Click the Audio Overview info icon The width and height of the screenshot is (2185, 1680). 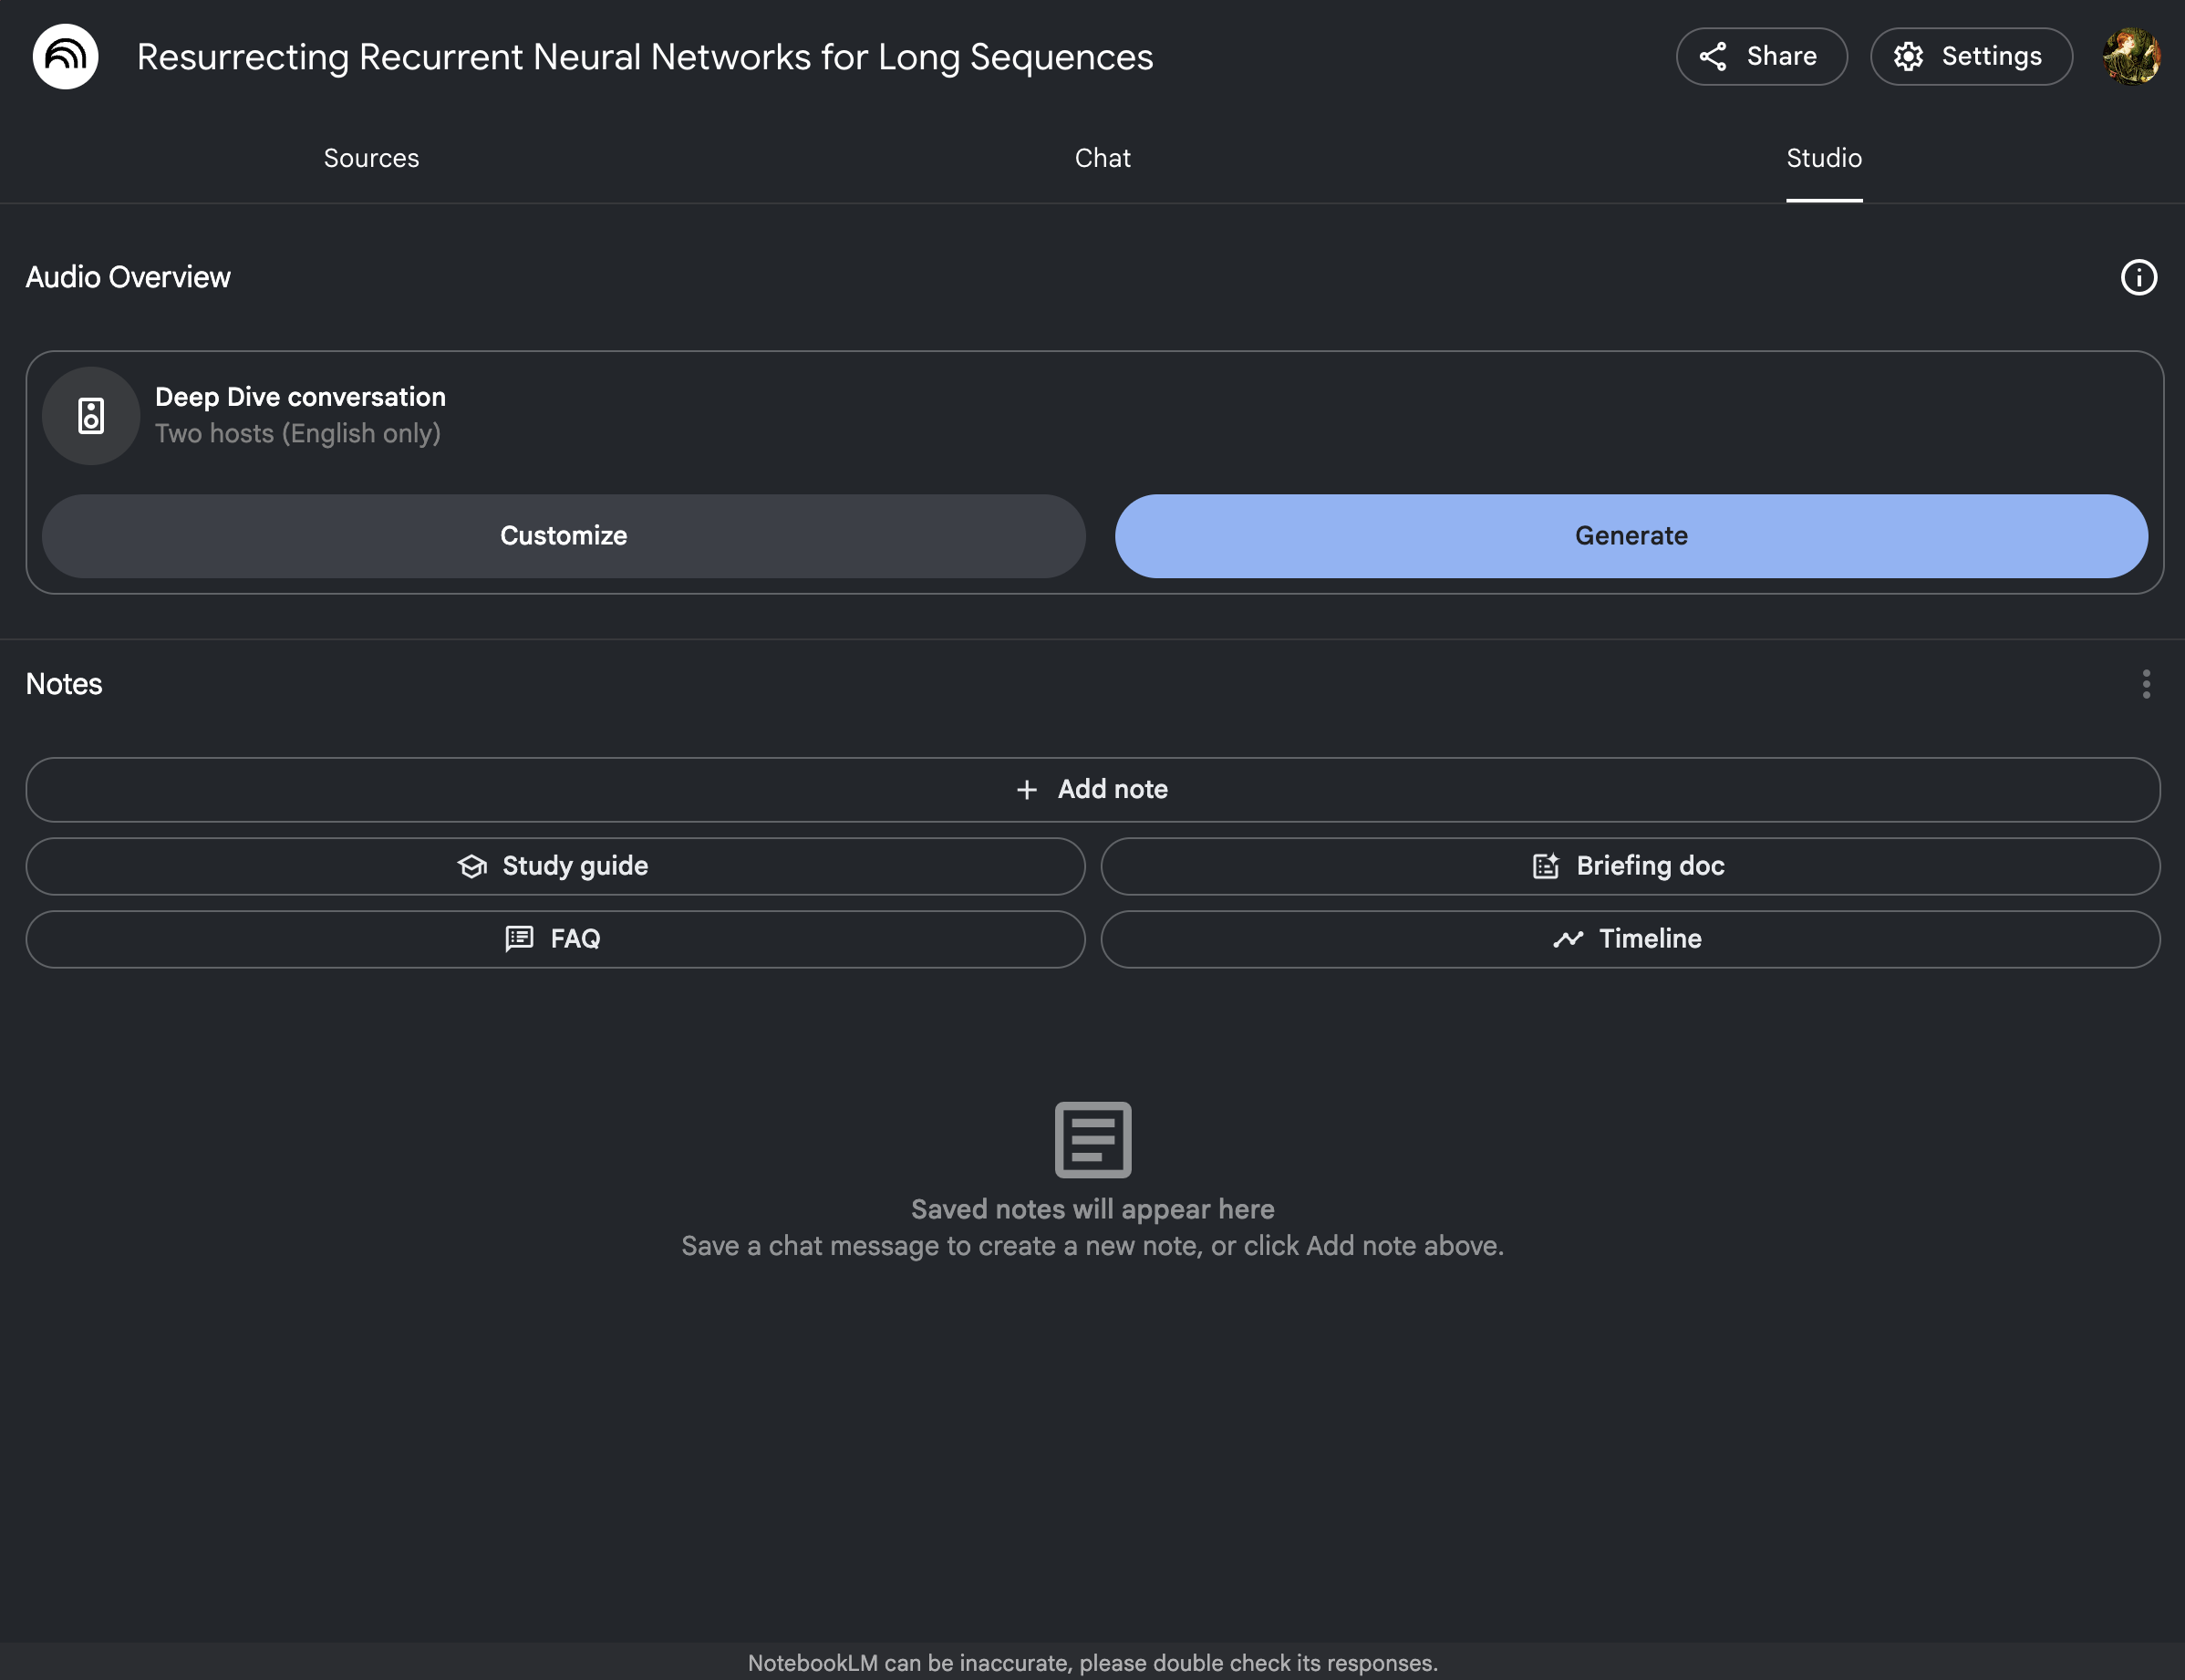[x=2138, y=277]
